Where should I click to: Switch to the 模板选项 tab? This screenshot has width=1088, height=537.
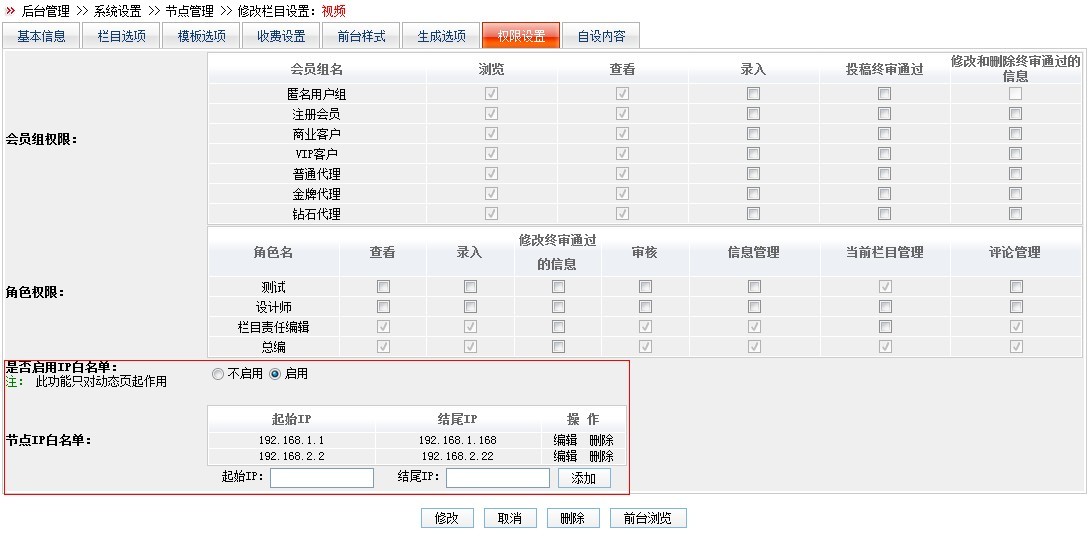tap(201, 36)
